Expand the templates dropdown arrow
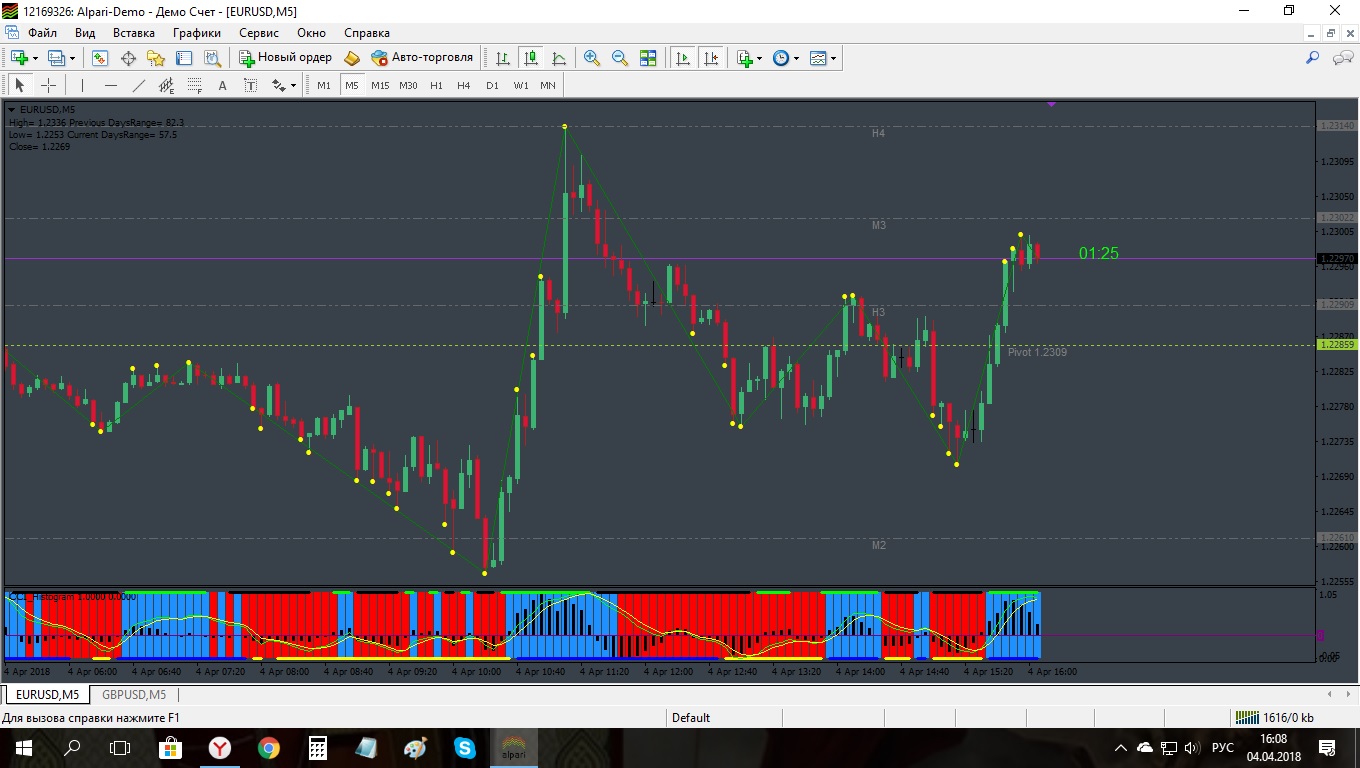This screenshot has width=1360, height=768. pyautogui.click(x=834, y=58)
